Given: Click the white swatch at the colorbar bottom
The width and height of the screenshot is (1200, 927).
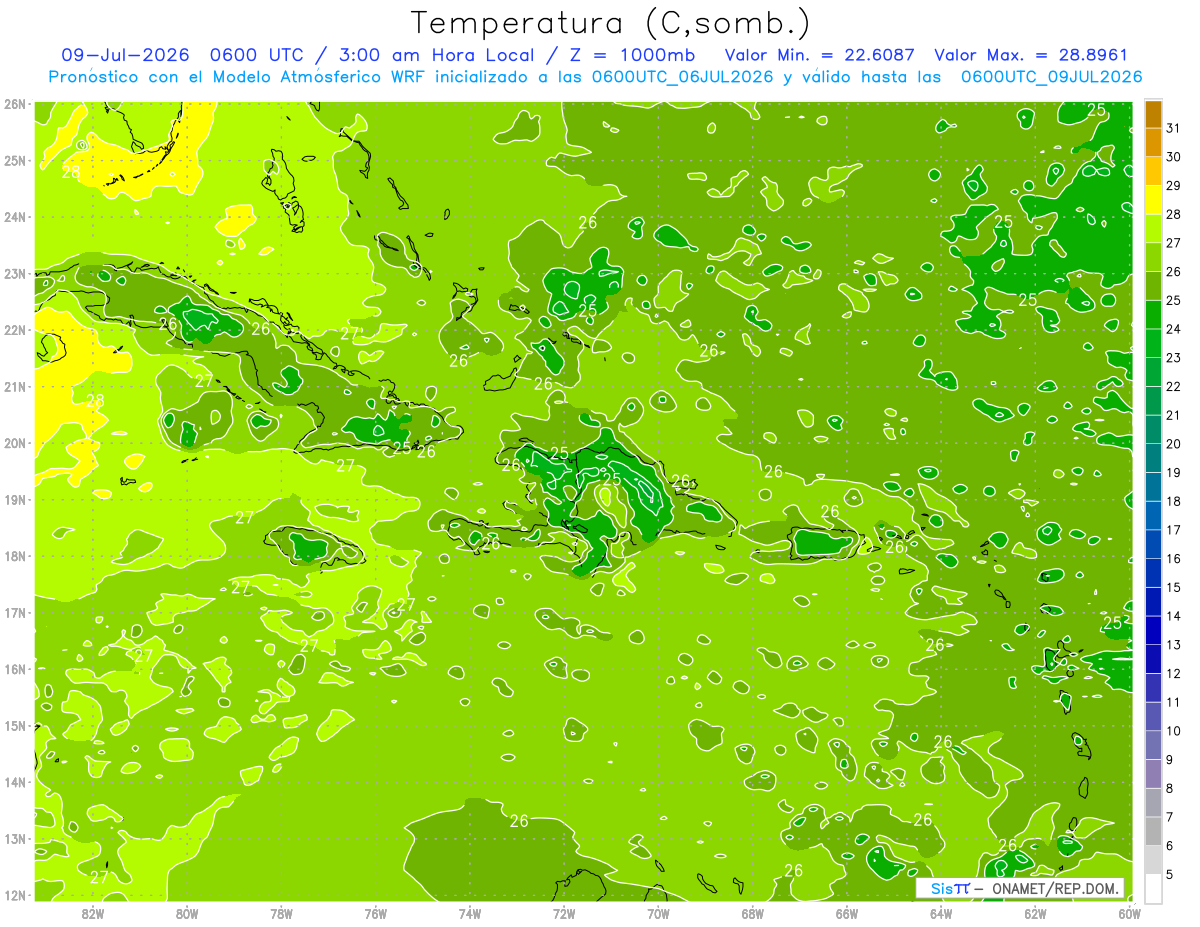Looking at the screenshot, I should click(x=1153, y=888).
